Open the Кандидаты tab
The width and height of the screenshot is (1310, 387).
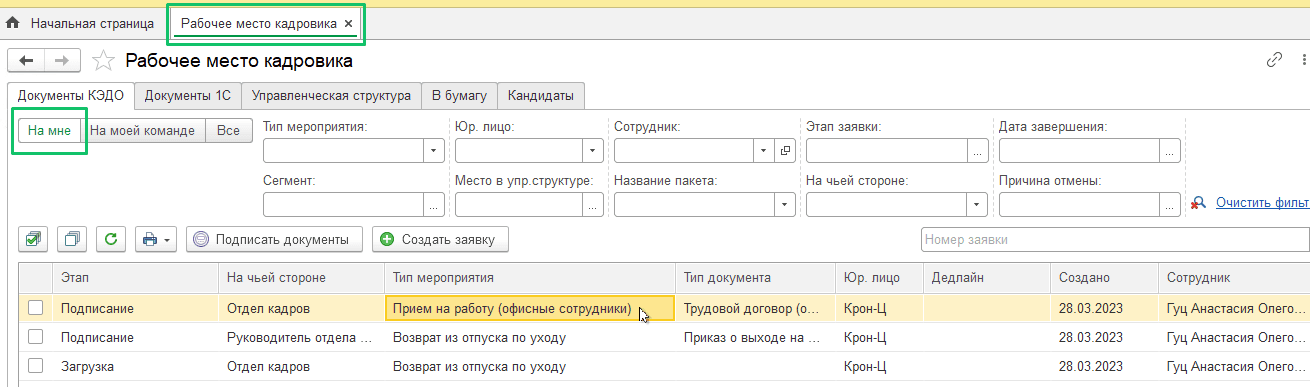pyautogui.click(x=541, y=96)
